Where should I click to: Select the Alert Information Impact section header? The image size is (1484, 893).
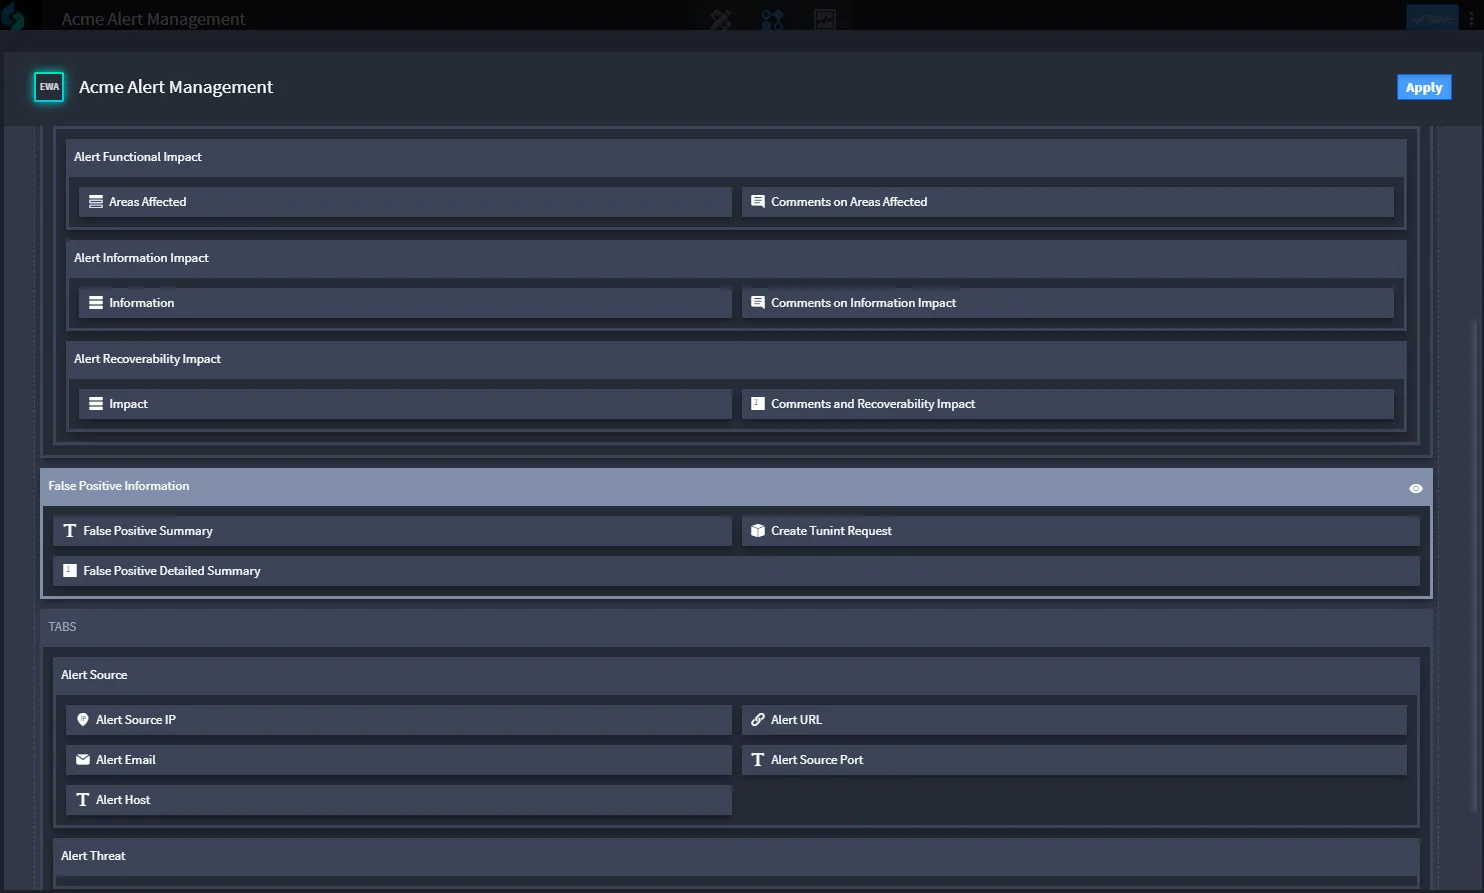pos(736,258)
